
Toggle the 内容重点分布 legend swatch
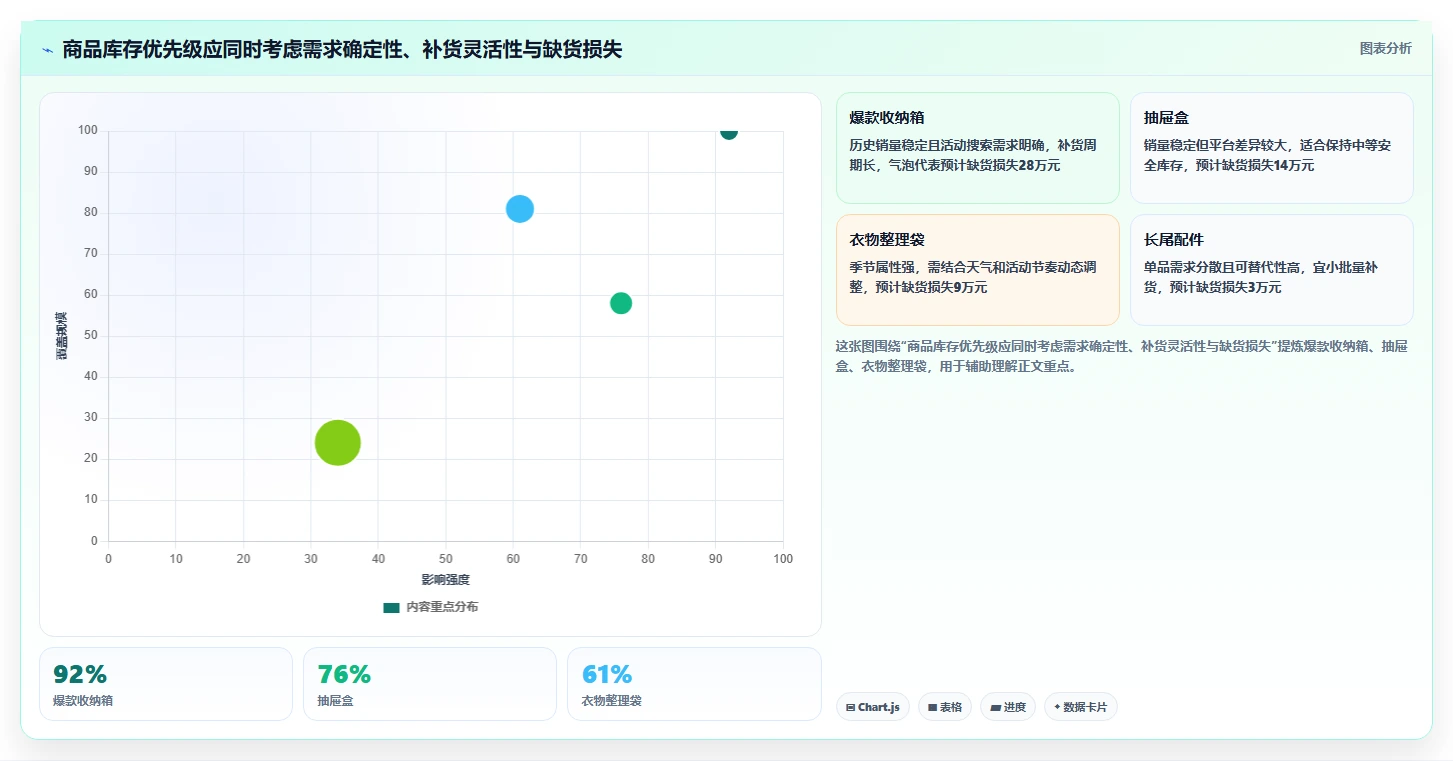pyautogui.click(x=391, y=607)
